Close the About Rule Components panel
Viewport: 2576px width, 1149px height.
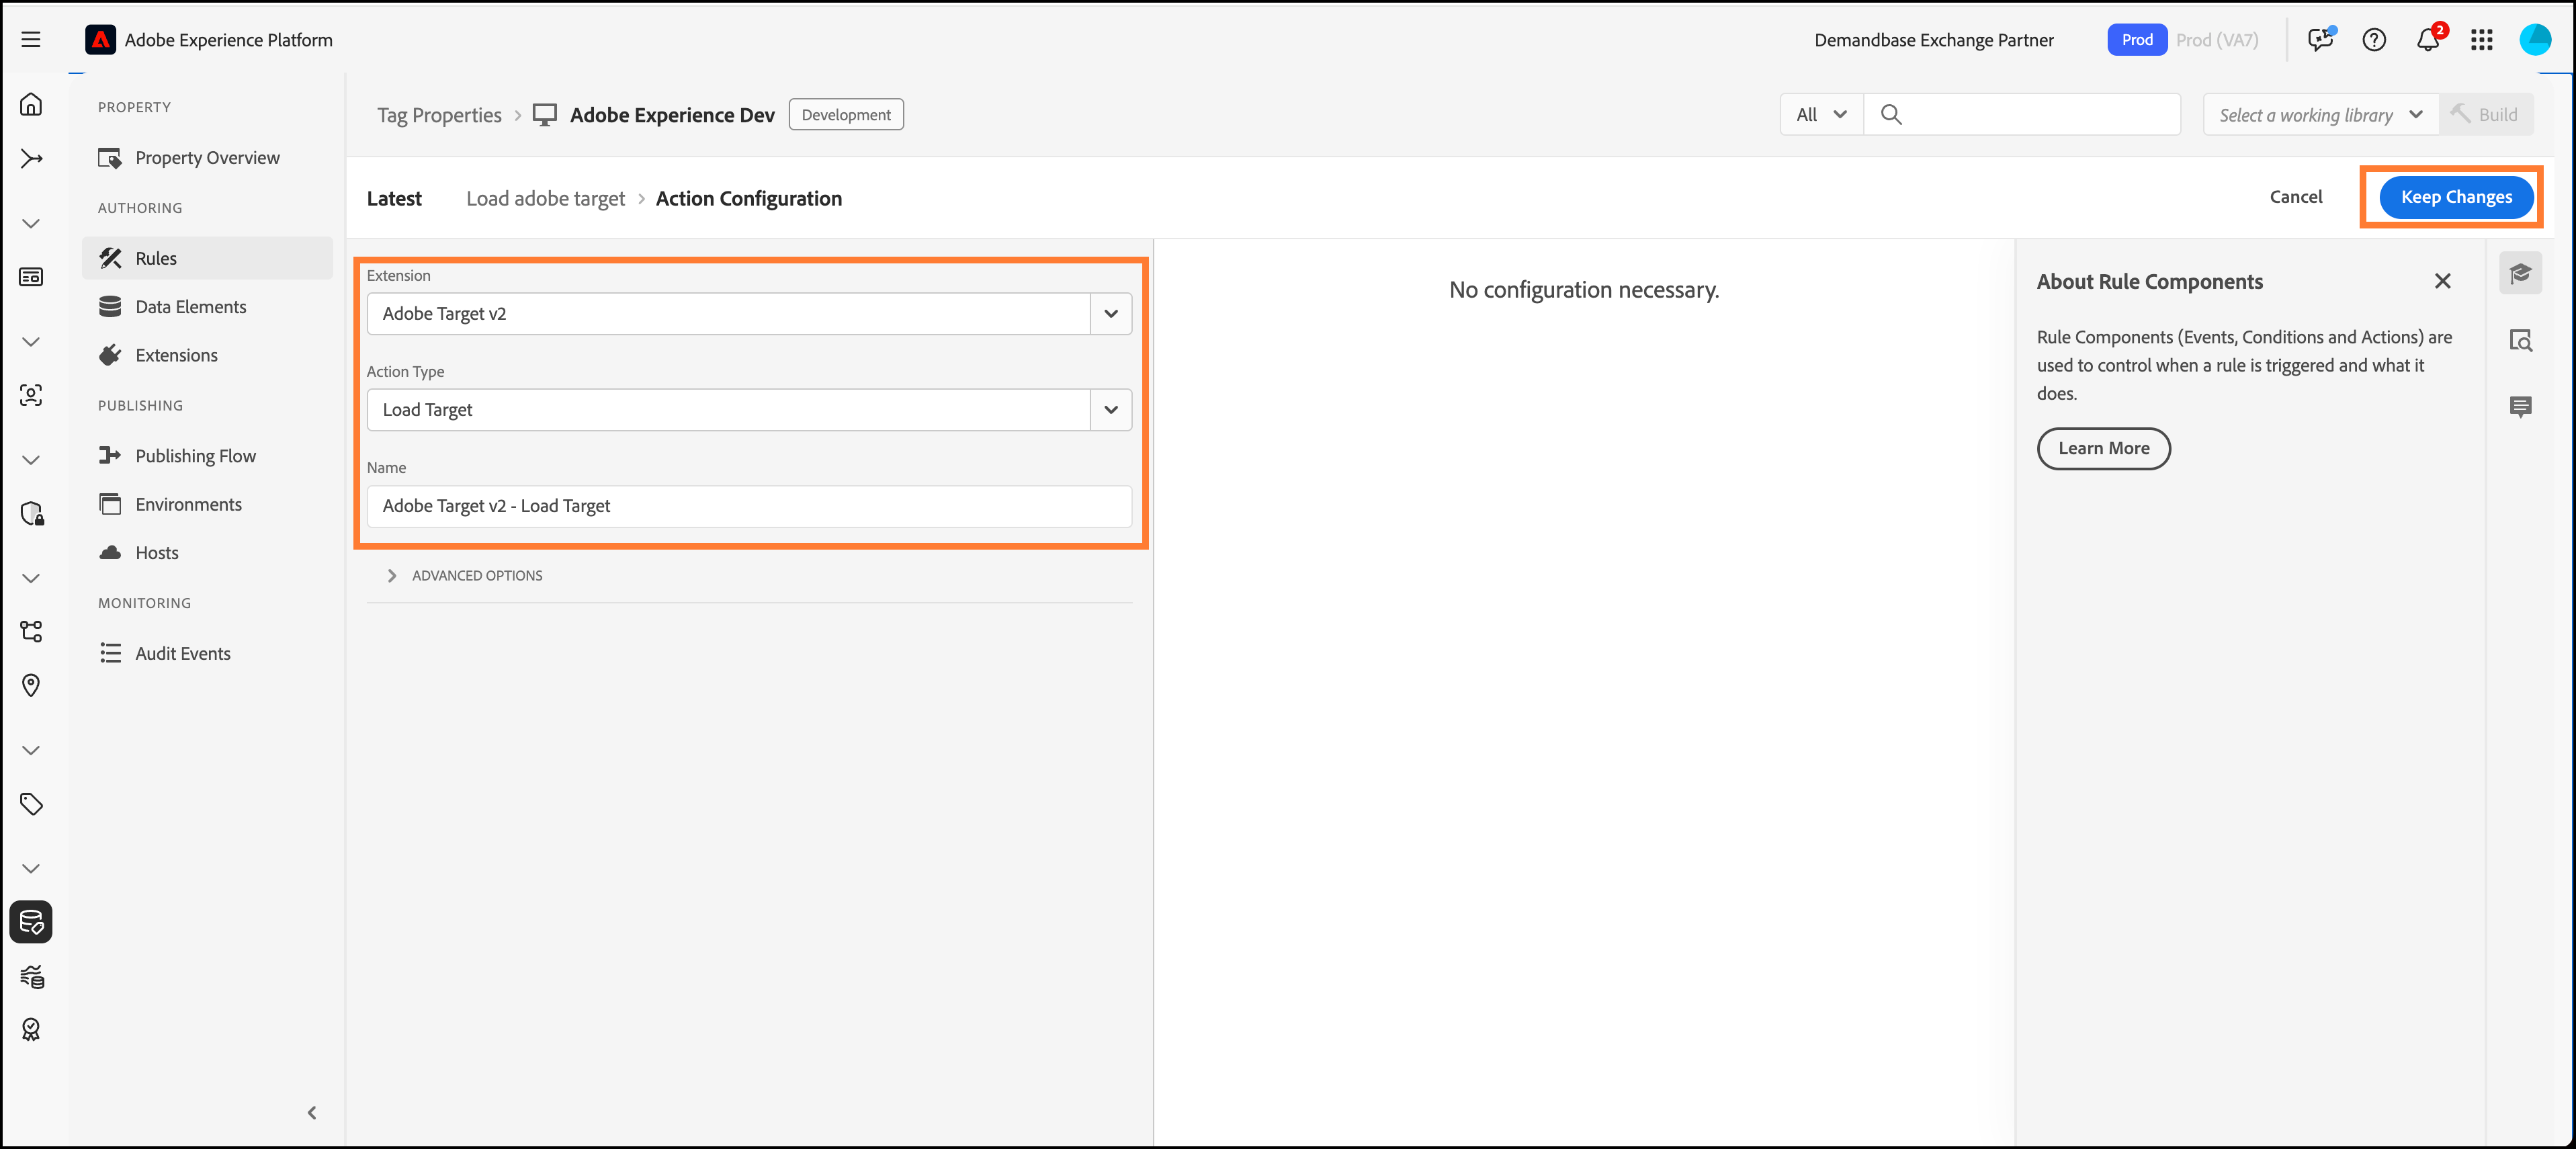point(2442,282)
